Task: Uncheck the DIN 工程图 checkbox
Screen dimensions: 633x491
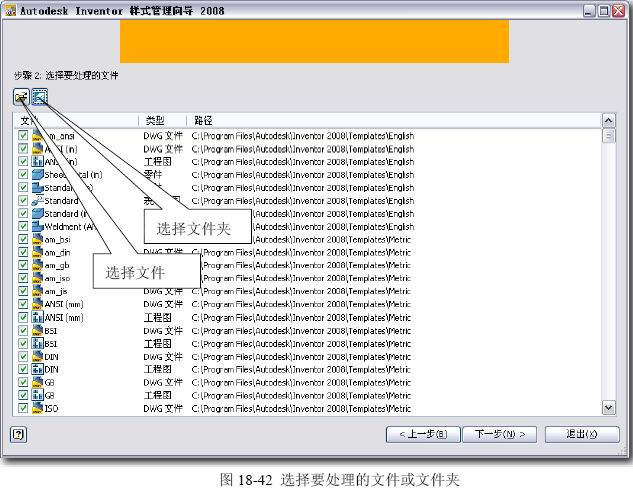Action: pos(23,369)
